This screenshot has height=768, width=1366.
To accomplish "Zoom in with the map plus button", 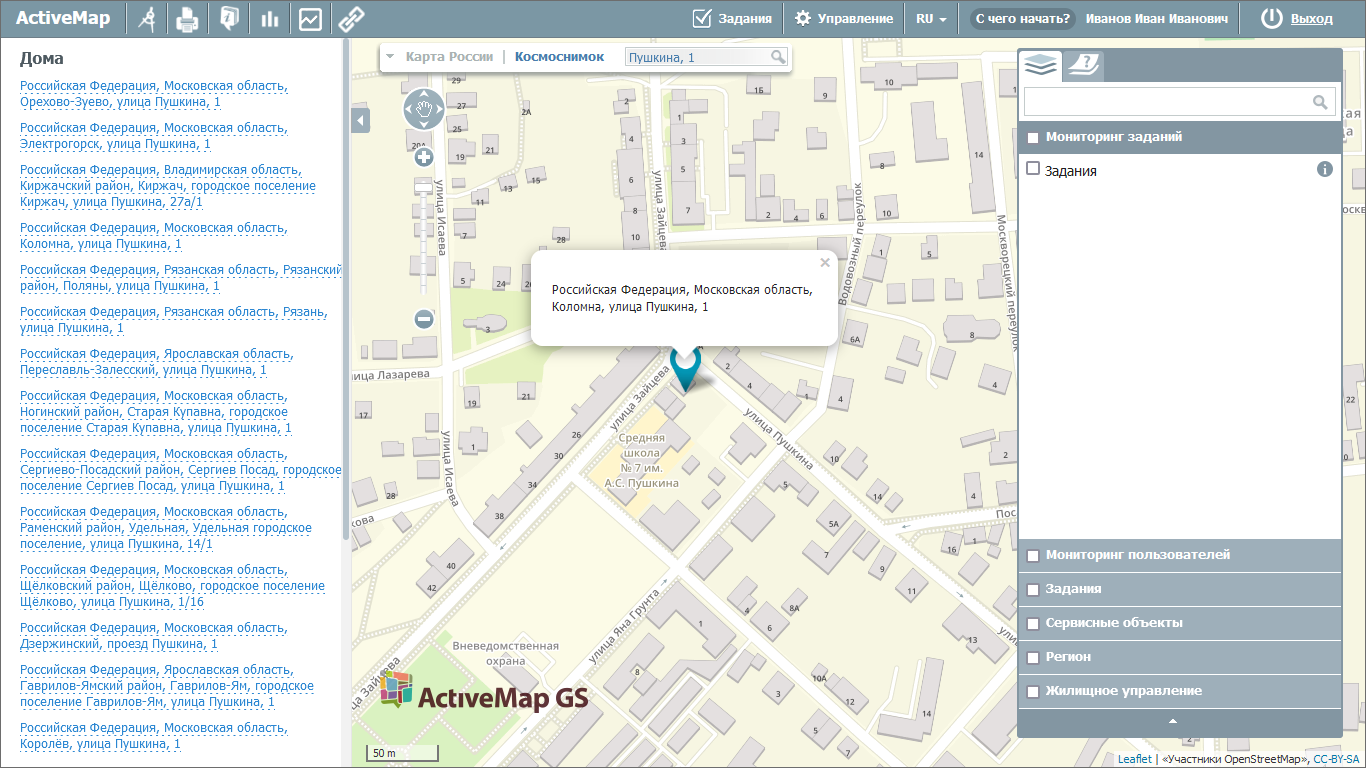I will [424, 157].
